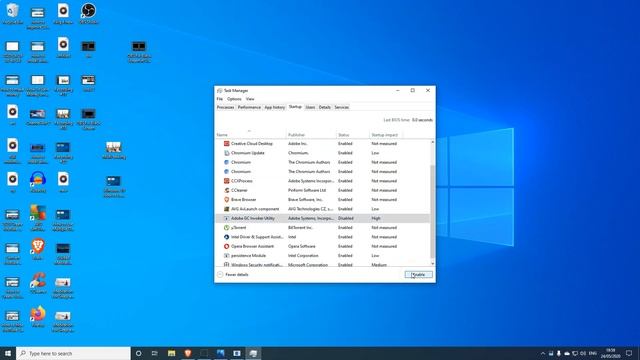Screen dimensions: 640x360
Task: Click the Enable button
Action: [418, 275]
